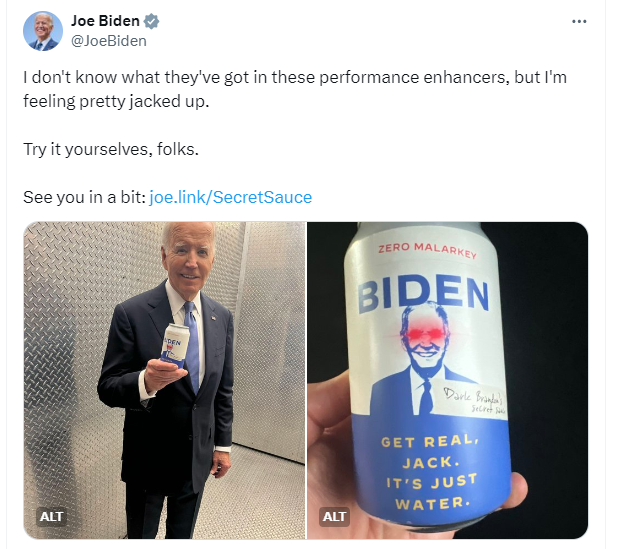Click the tweet text about performance enhancers
This screenshot has width=617, height=549.
(295, 89)
